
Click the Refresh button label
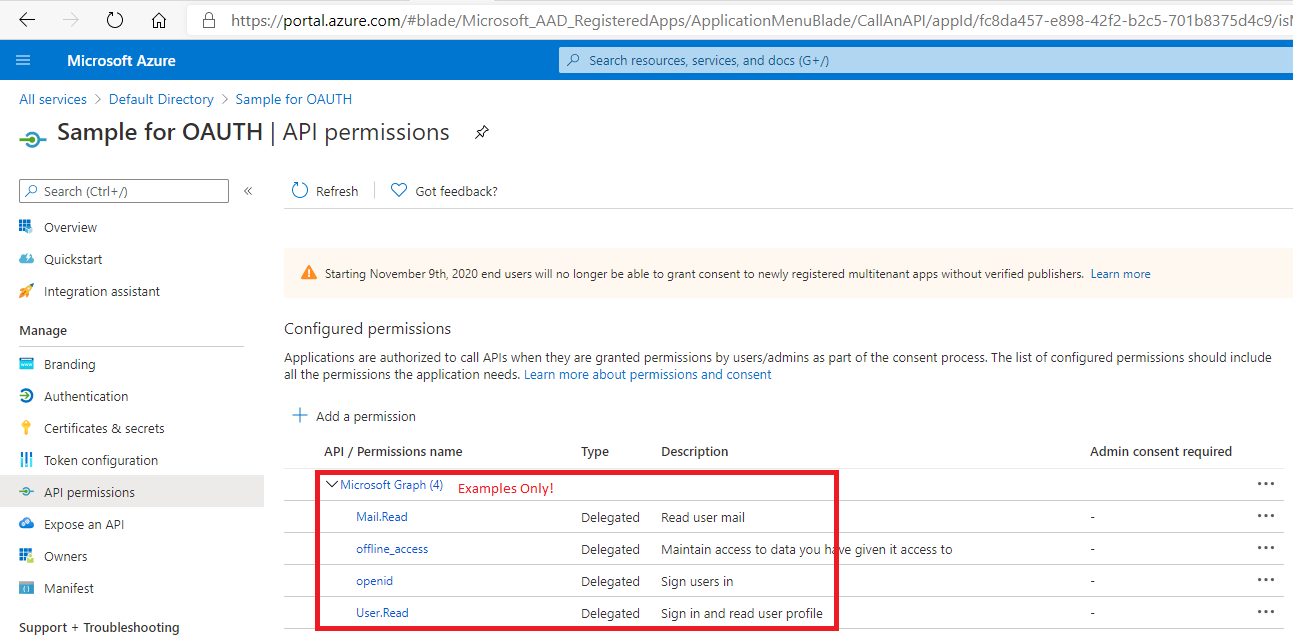pos(337,191)
